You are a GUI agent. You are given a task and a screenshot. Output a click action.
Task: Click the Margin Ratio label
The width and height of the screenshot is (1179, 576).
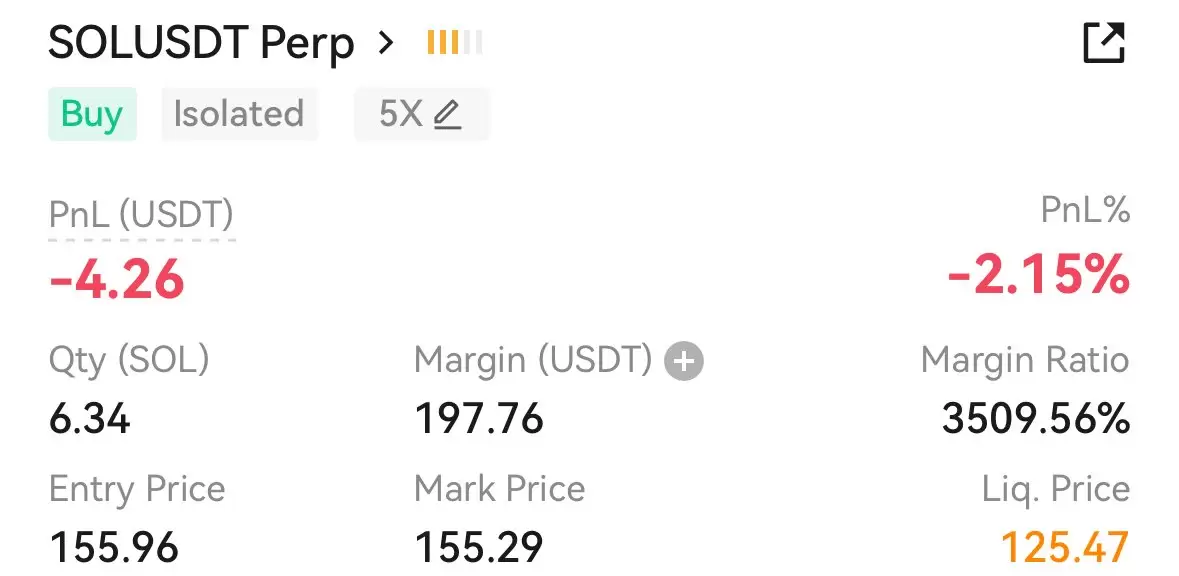click(x=1025, y=360)
